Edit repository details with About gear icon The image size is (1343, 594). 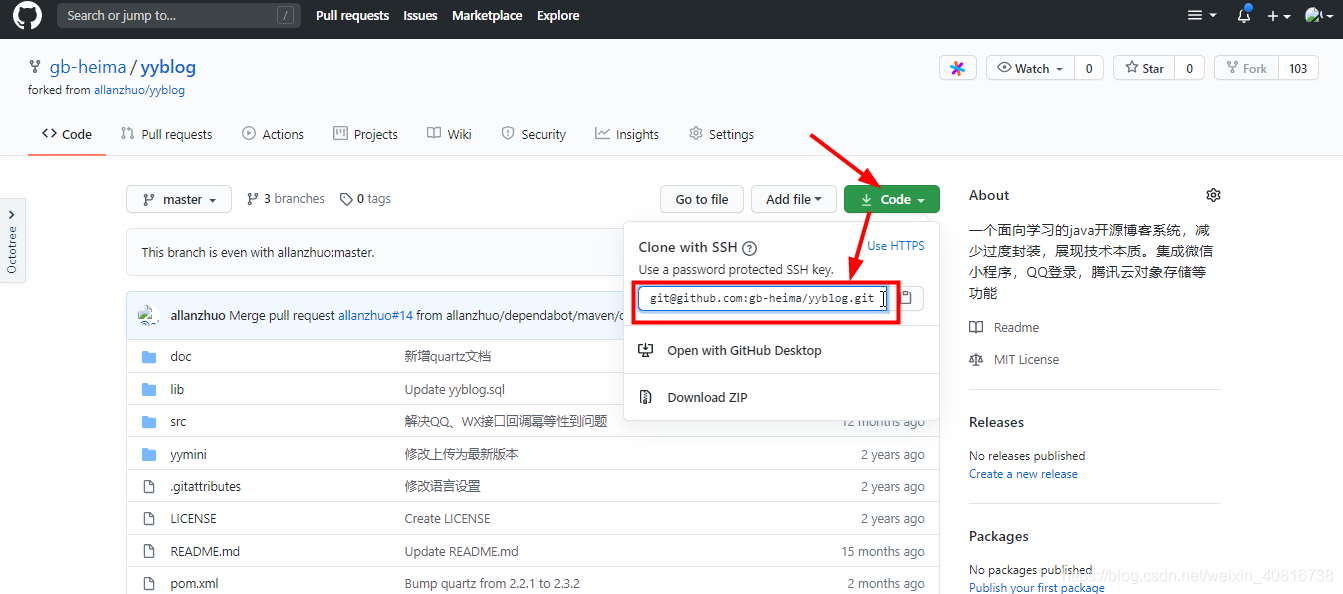click(1213, 195)
